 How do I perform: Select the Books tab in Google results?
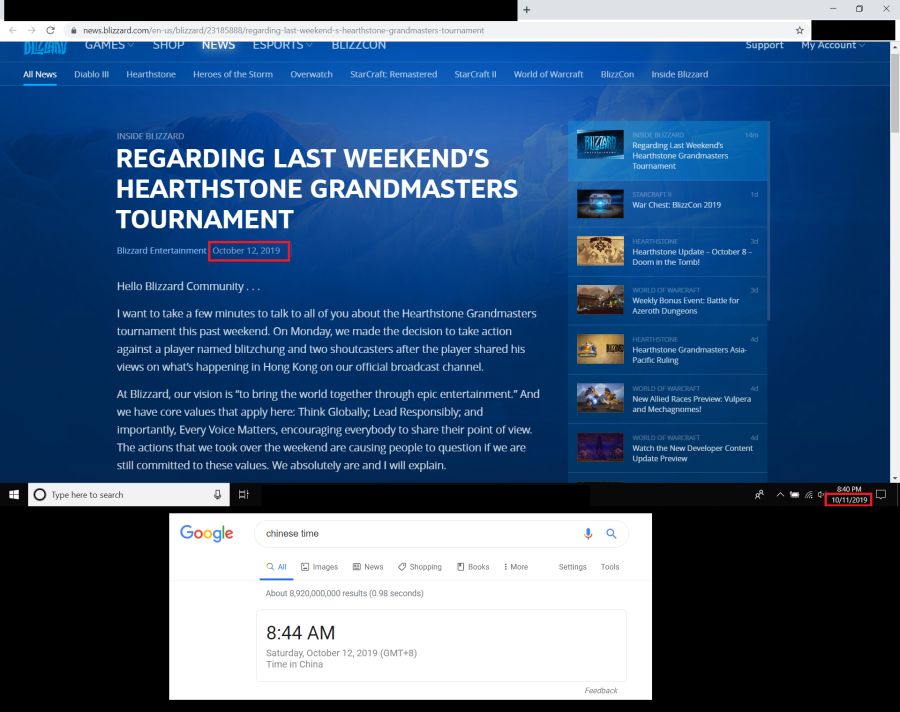tap(473, 567)
